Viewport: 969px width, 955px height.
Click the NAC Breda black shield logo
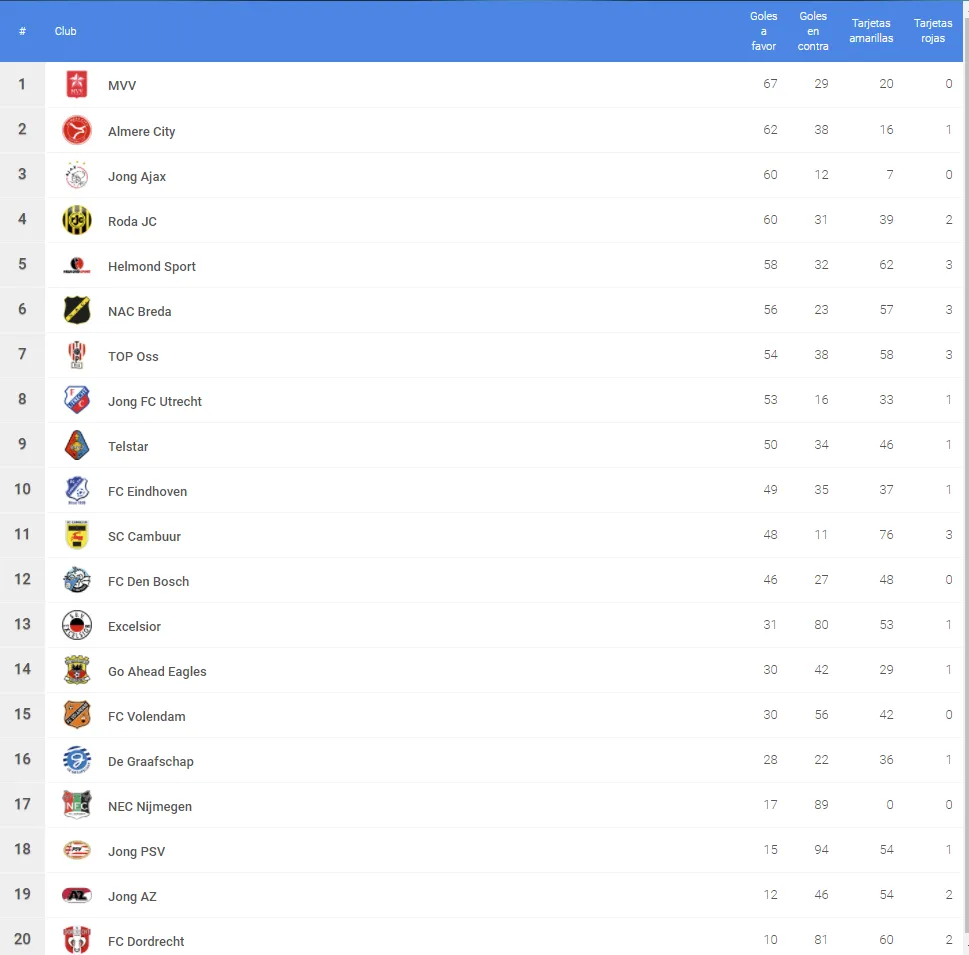coord(77,310)
